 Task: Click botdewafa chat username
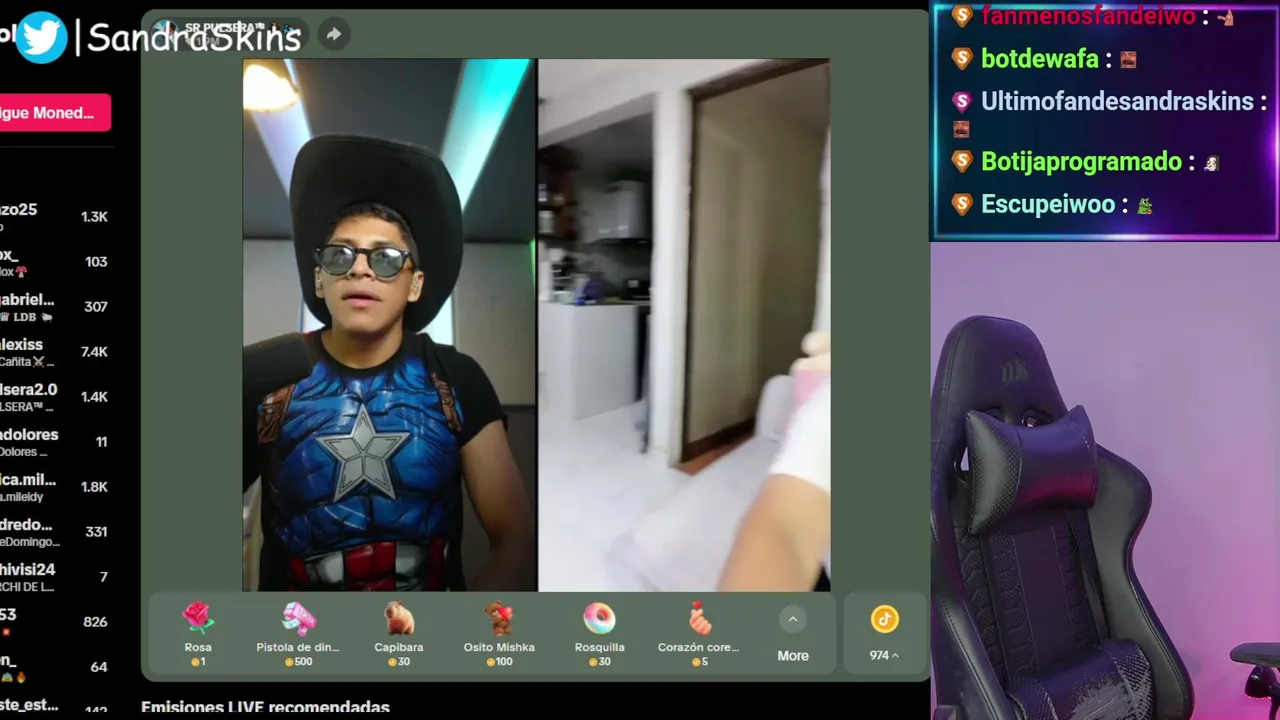click(x=1040, y=59)
